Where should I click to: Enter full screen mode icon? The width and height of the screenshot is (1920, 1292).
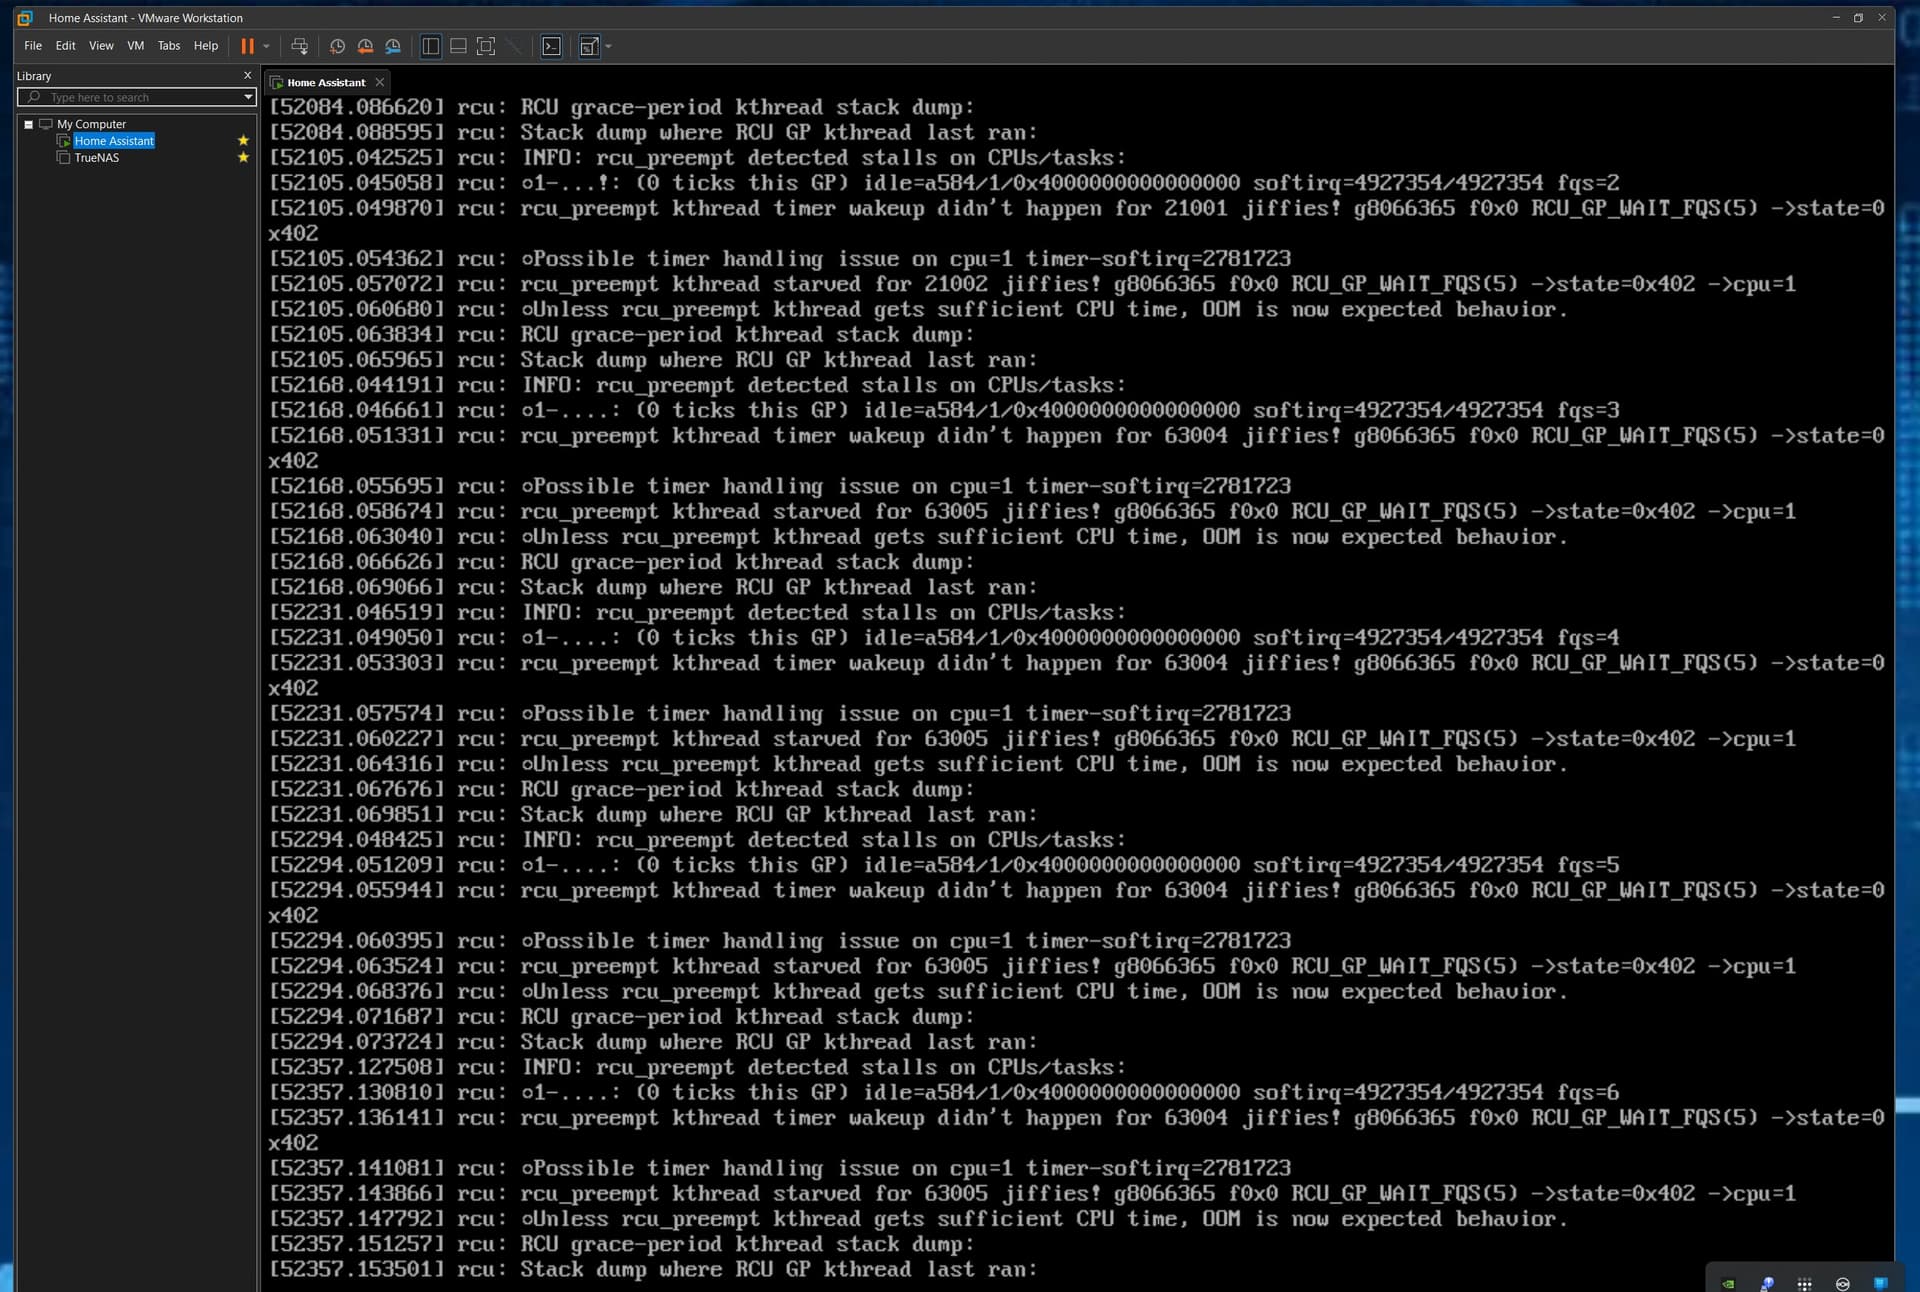[486, 46]
